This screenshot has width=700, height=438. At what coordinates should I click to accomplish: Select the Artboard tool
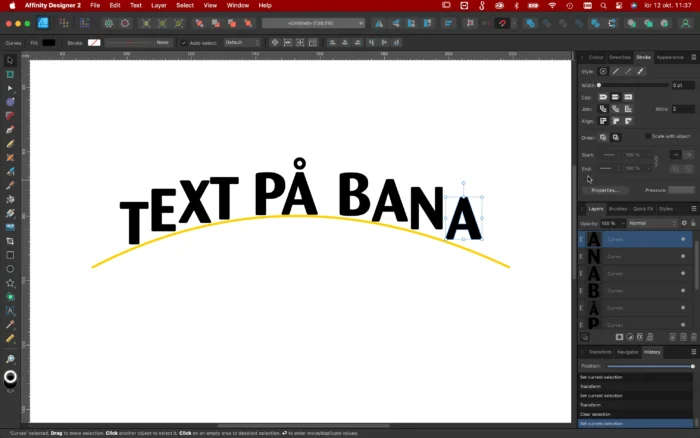click(x=10, y=74)
